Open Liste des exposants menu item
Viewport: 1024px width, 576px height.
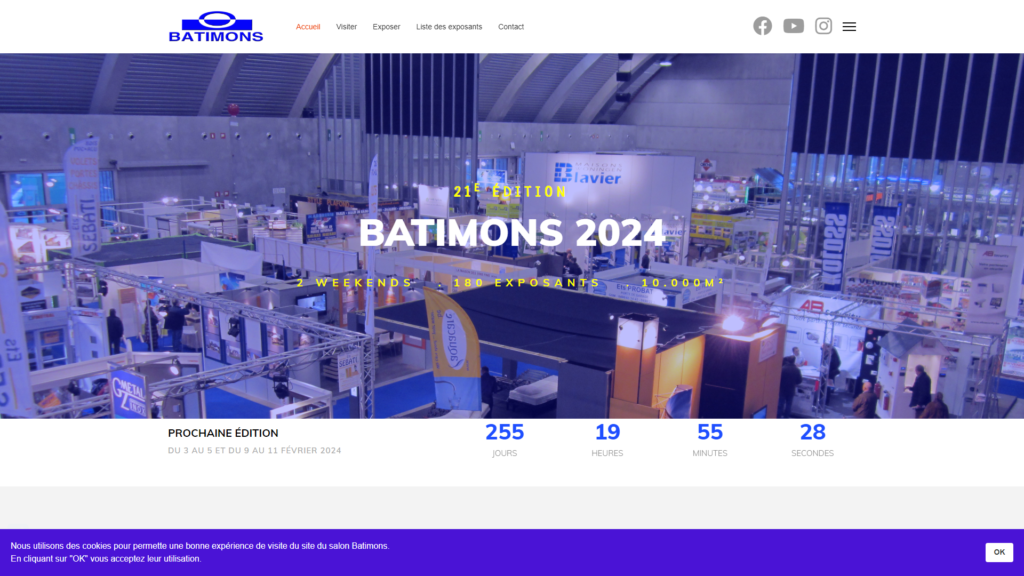click(449, 27)
